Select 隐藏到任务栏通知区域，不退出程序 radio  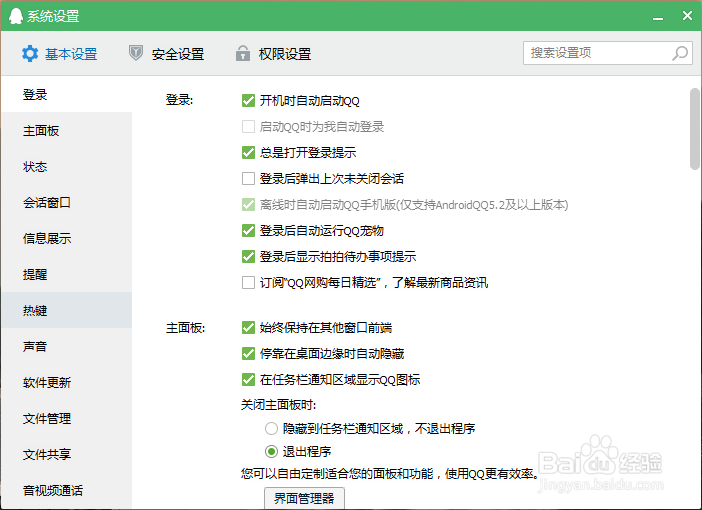(x=271, y=429)
